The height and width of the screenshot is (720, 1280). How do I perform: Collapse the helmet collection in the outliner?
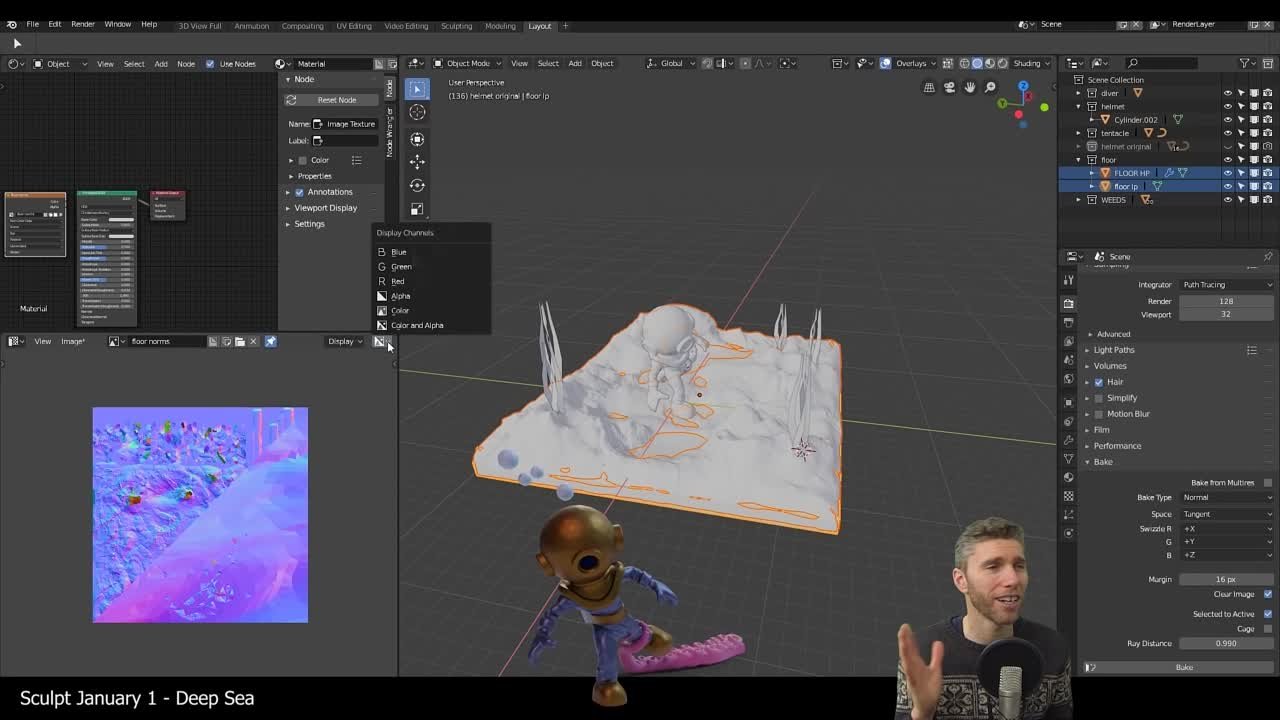pos(1077,106)
